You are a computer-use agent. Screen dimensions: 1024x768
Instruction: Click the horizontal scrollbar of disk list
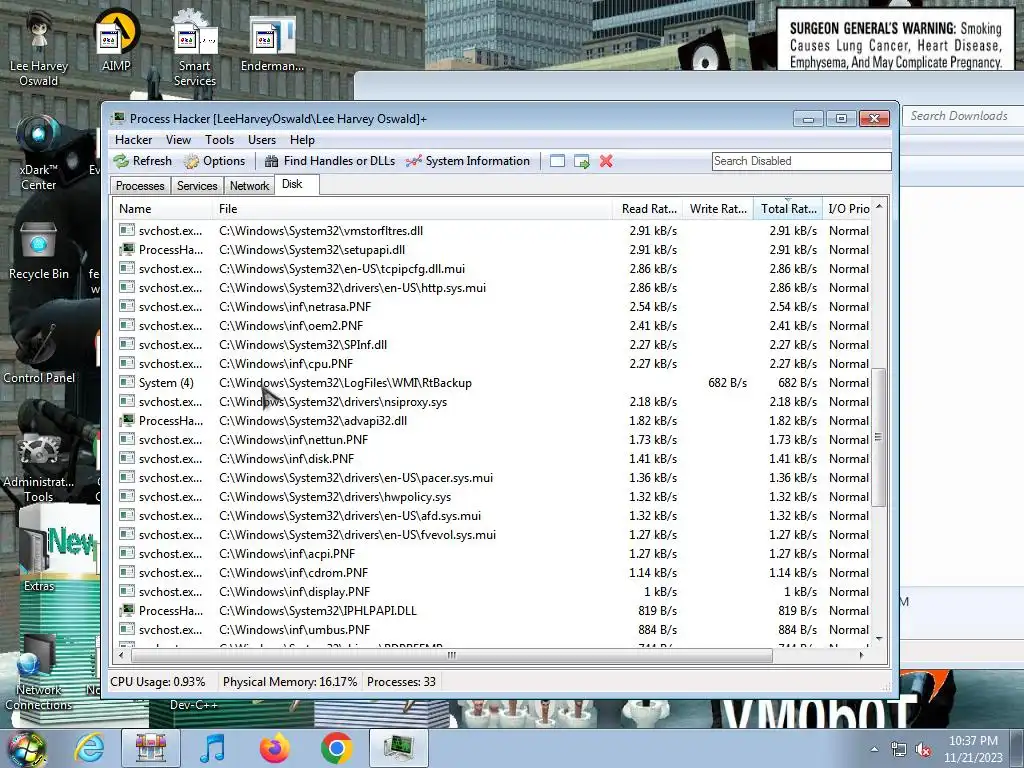tap(452, 655)
